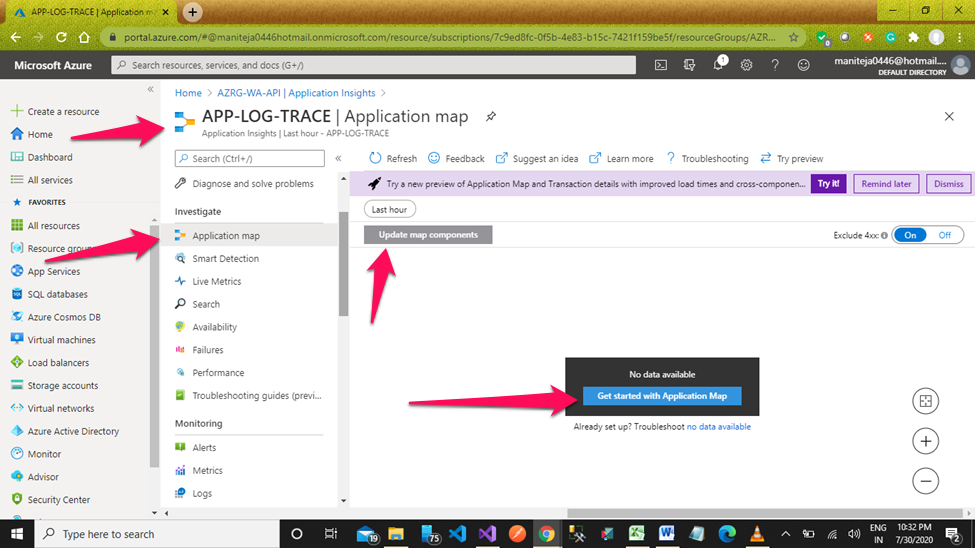Click Update map components button

pyautogui.click(x=428, y=235)
